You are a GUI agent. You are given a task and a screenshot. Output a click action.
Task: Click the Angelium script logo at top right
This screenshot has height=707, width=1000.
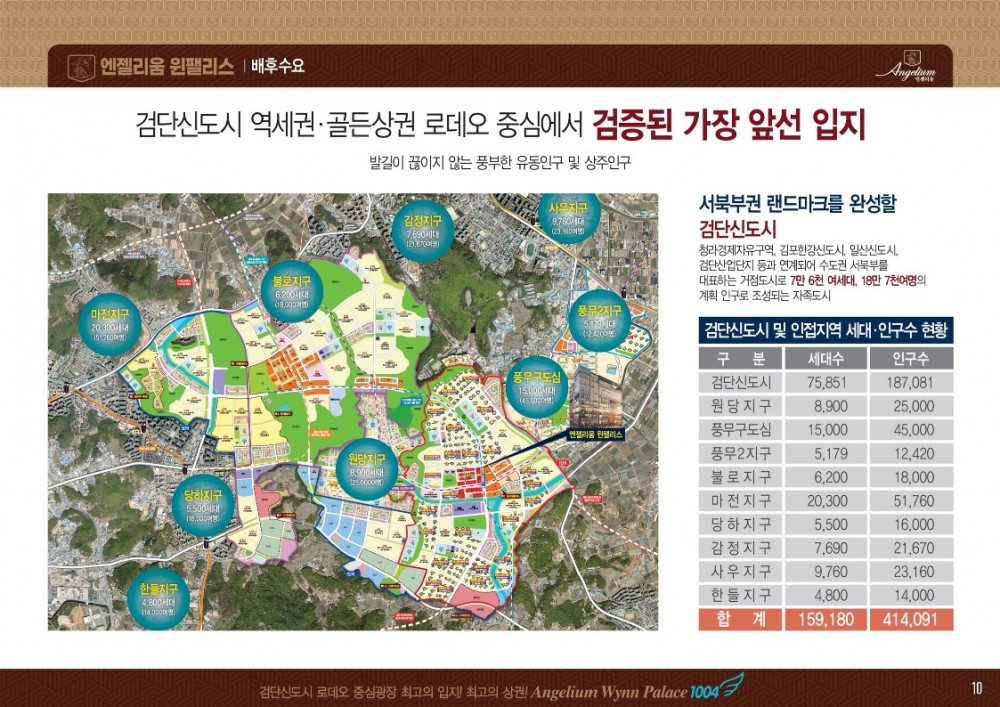[906, 66]
